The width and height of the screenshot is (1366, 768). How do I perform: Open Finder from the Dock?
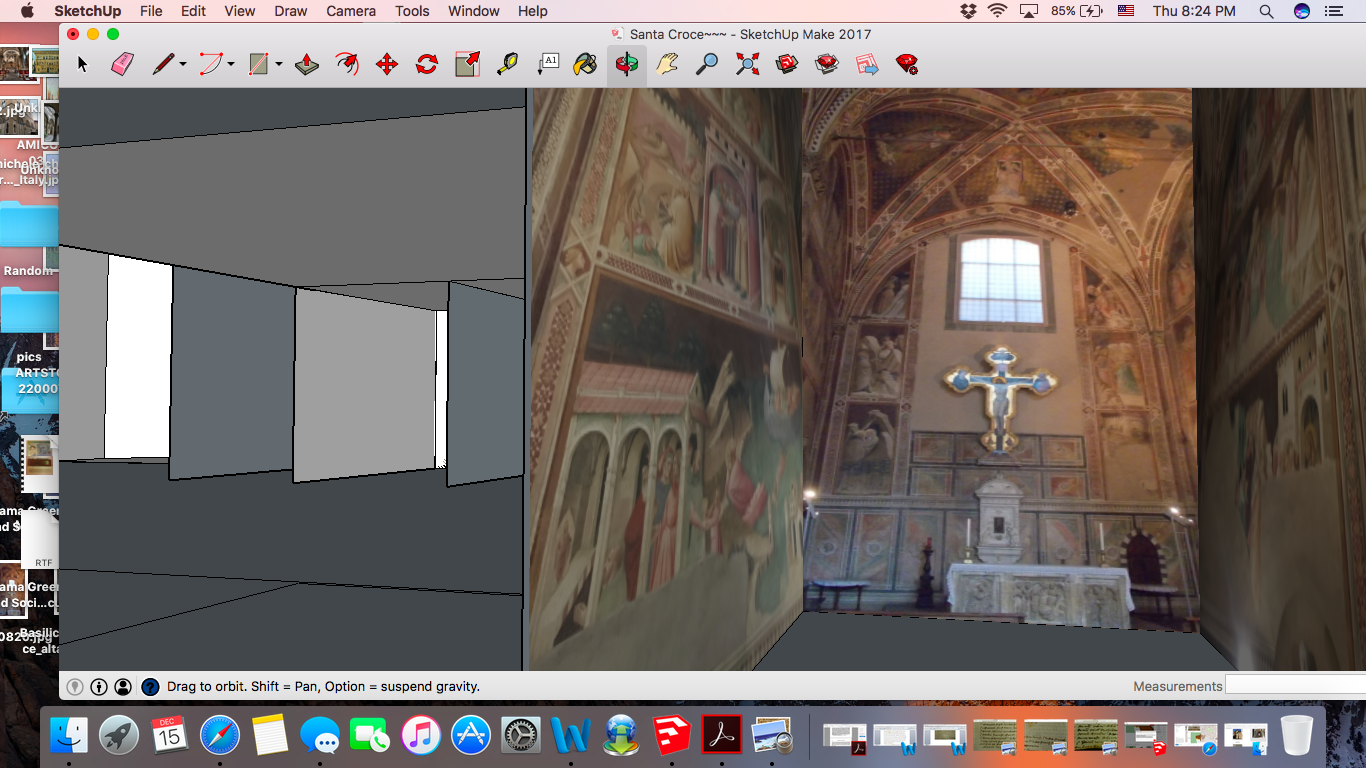point(69,736)
